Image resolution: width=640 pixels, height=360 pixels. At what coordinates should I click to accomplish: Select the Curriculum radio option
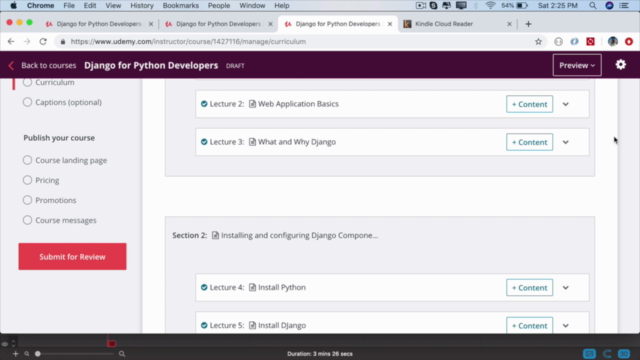pos(27,82)
